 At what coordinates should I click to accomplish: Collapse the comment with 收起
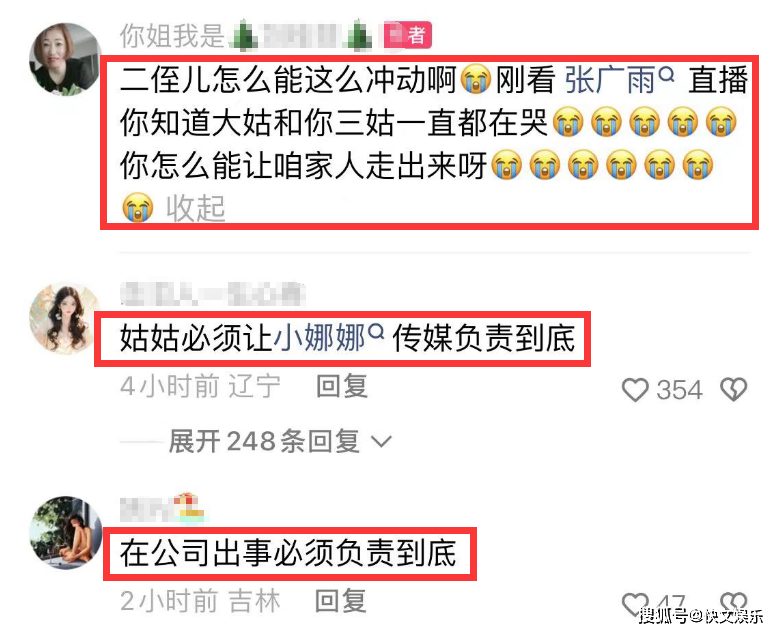(195, 208)
